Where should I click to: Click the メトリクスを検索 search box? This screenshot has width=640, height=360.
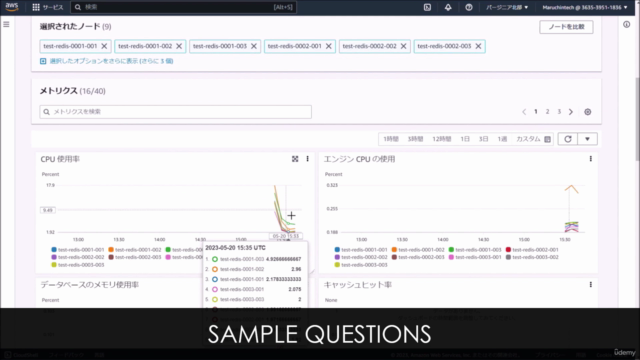176,112
